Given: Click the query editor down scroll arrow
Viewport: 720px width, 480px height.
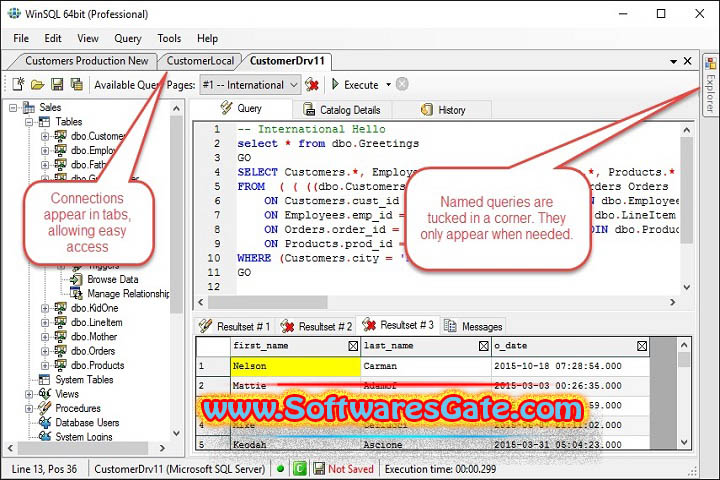Looking at the screenshot, I should (687, 288).
